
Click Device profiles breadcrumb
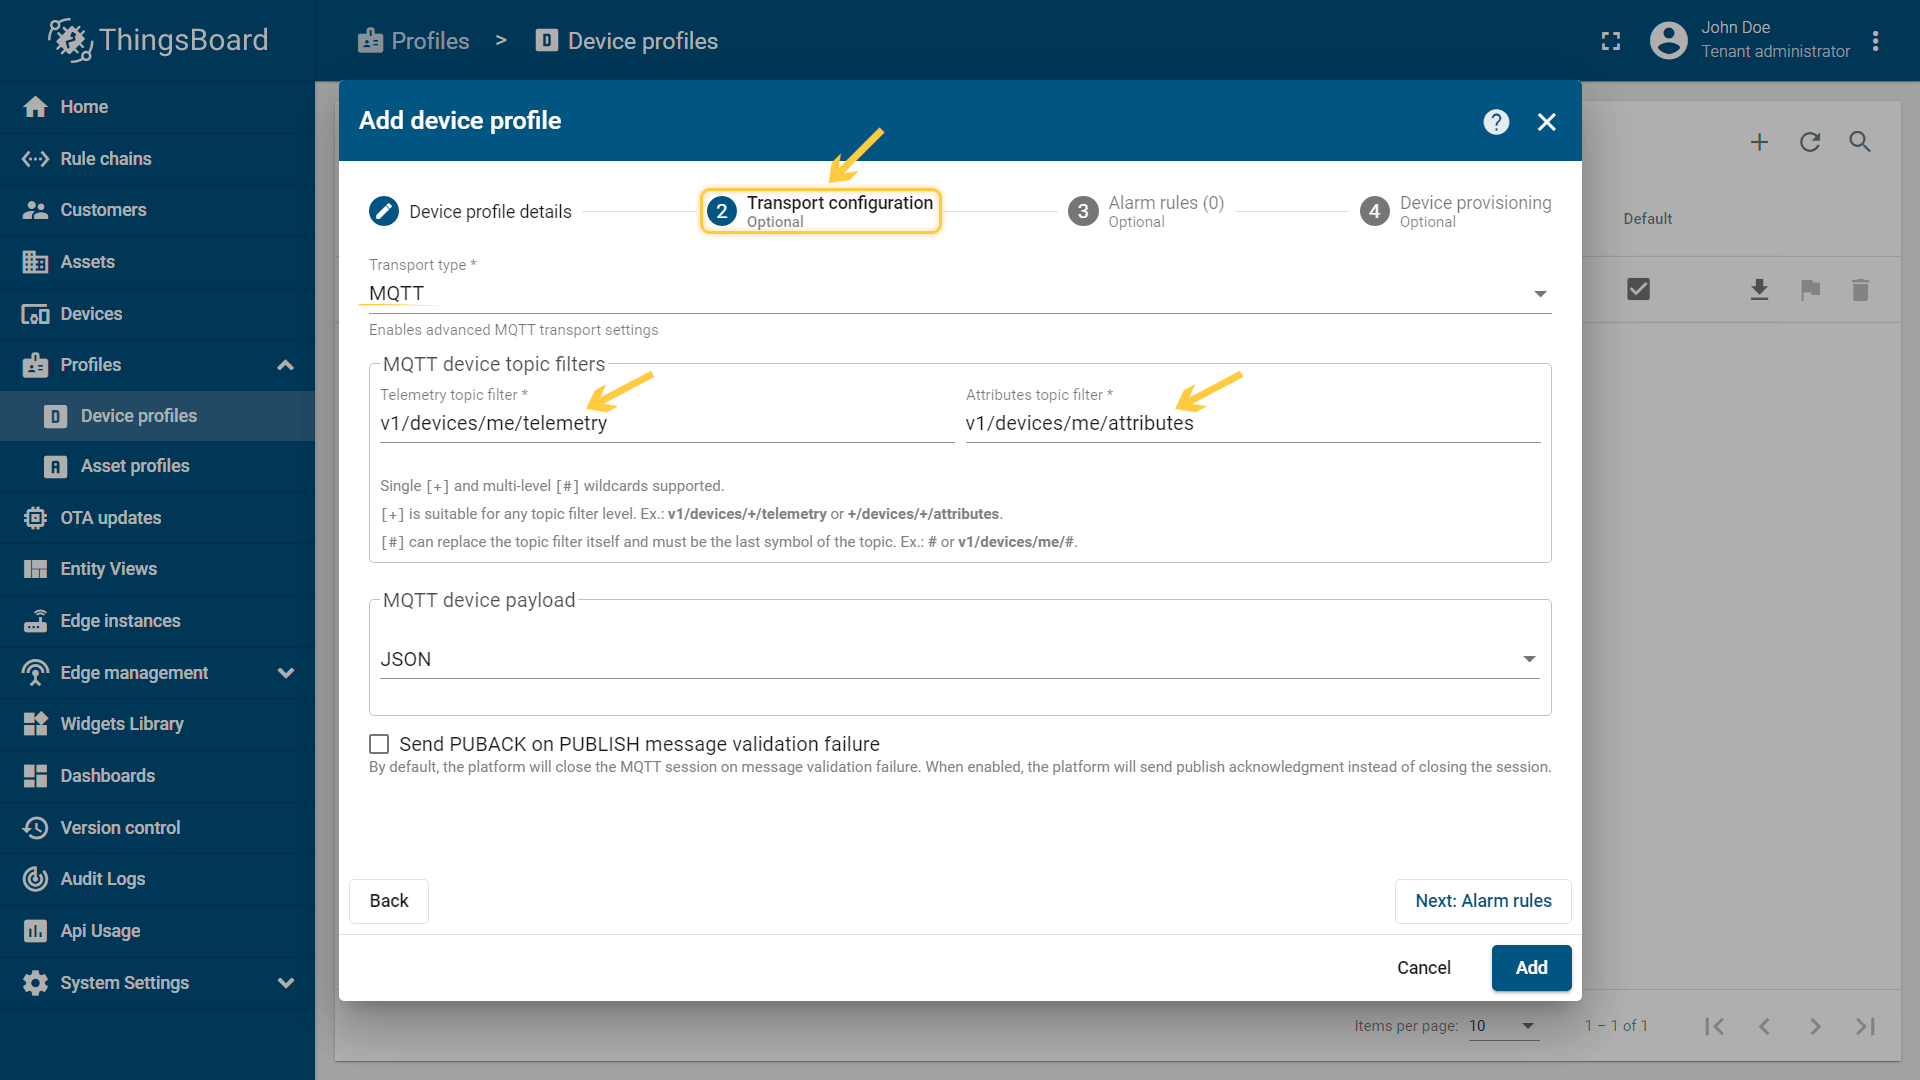click(x=626, y=41)
